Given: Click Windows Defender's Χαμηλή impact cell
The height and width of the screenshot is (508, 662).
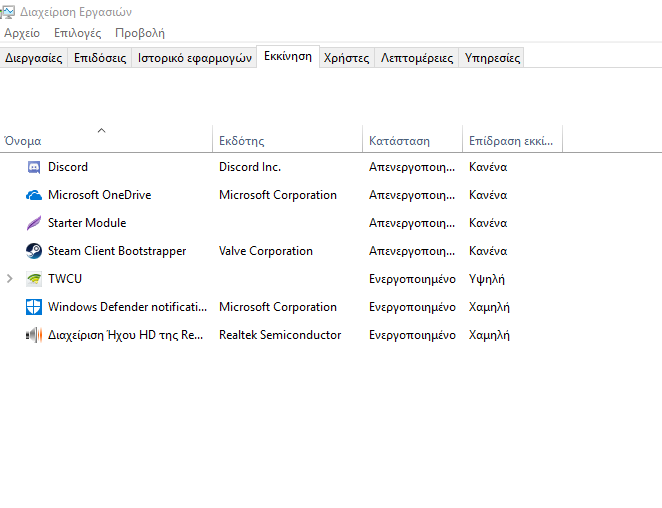Looking at the screenshot, I should click(489, 307).
